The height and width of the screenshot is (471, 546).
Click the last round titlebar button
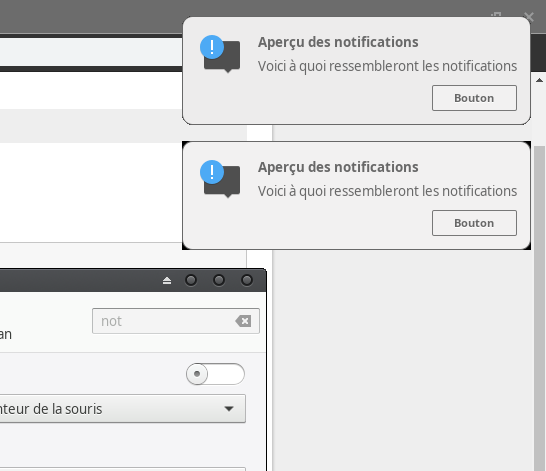[x=247, y=280]
